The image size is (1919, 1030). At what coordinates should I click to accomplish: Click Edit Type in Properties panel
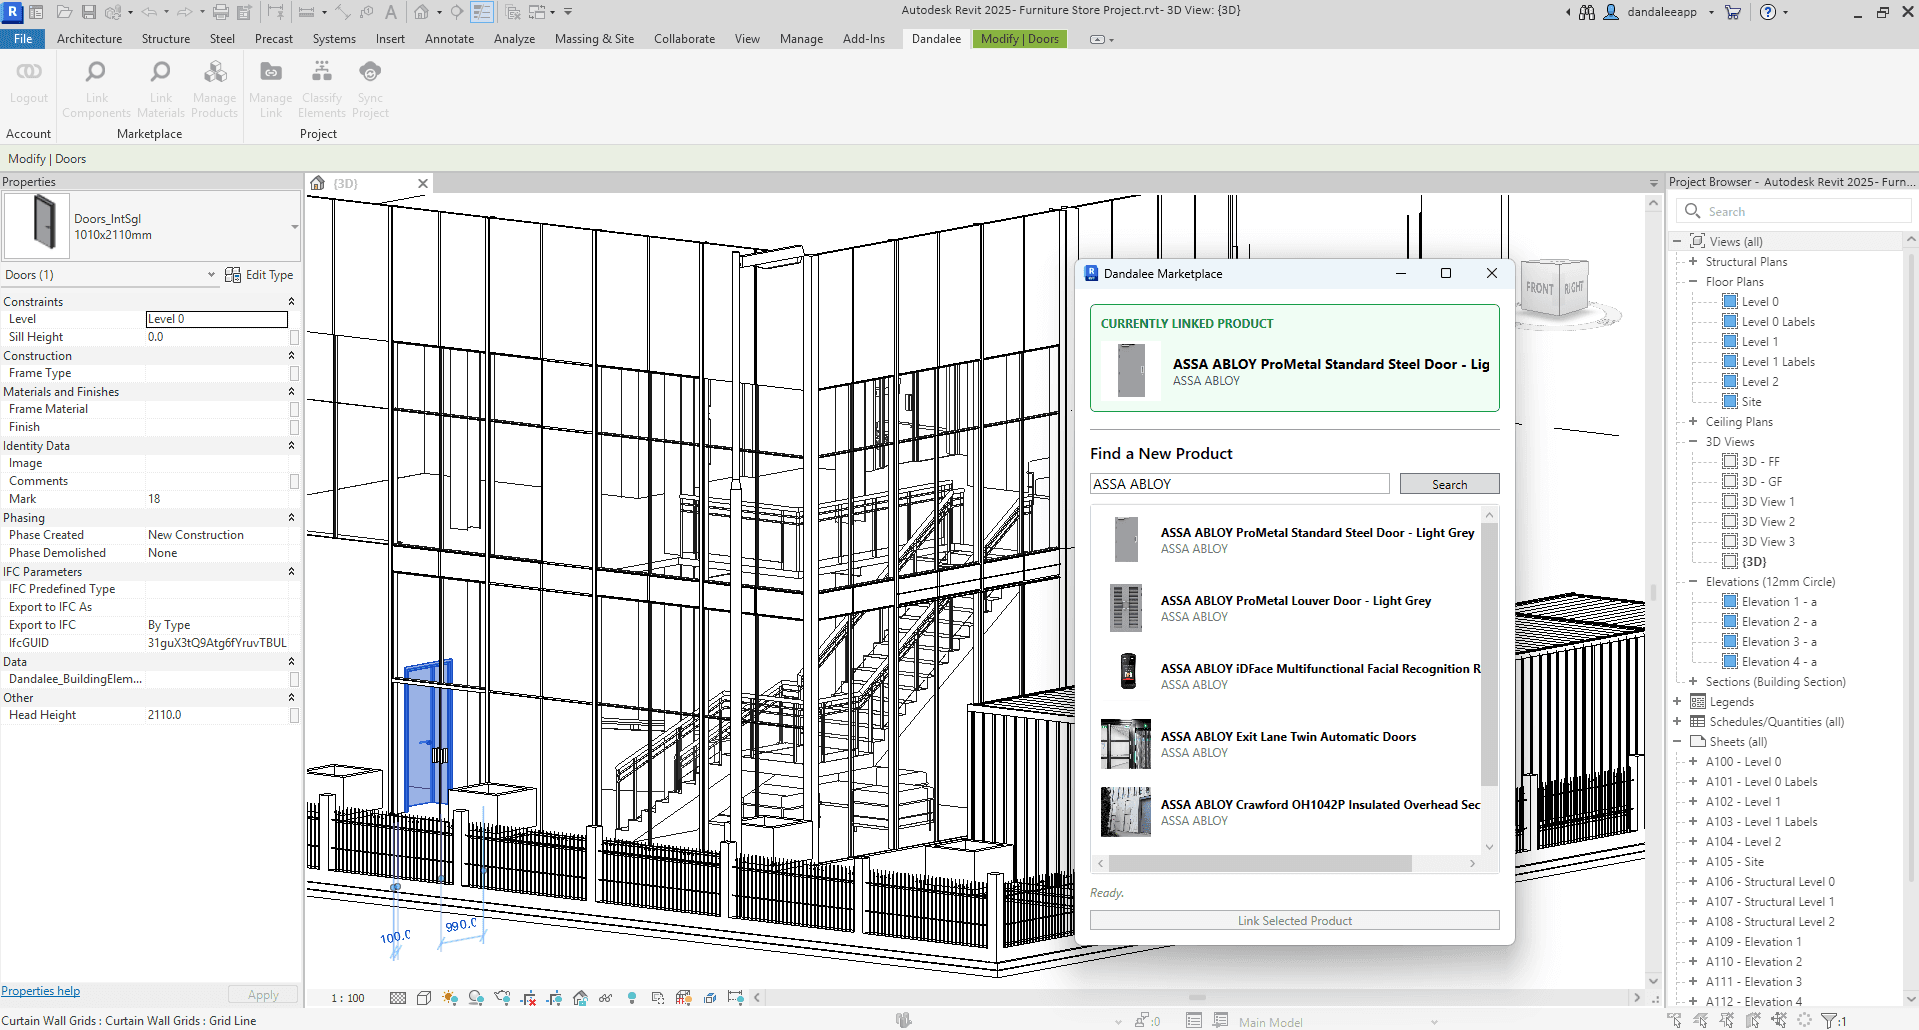click(259, 275)
